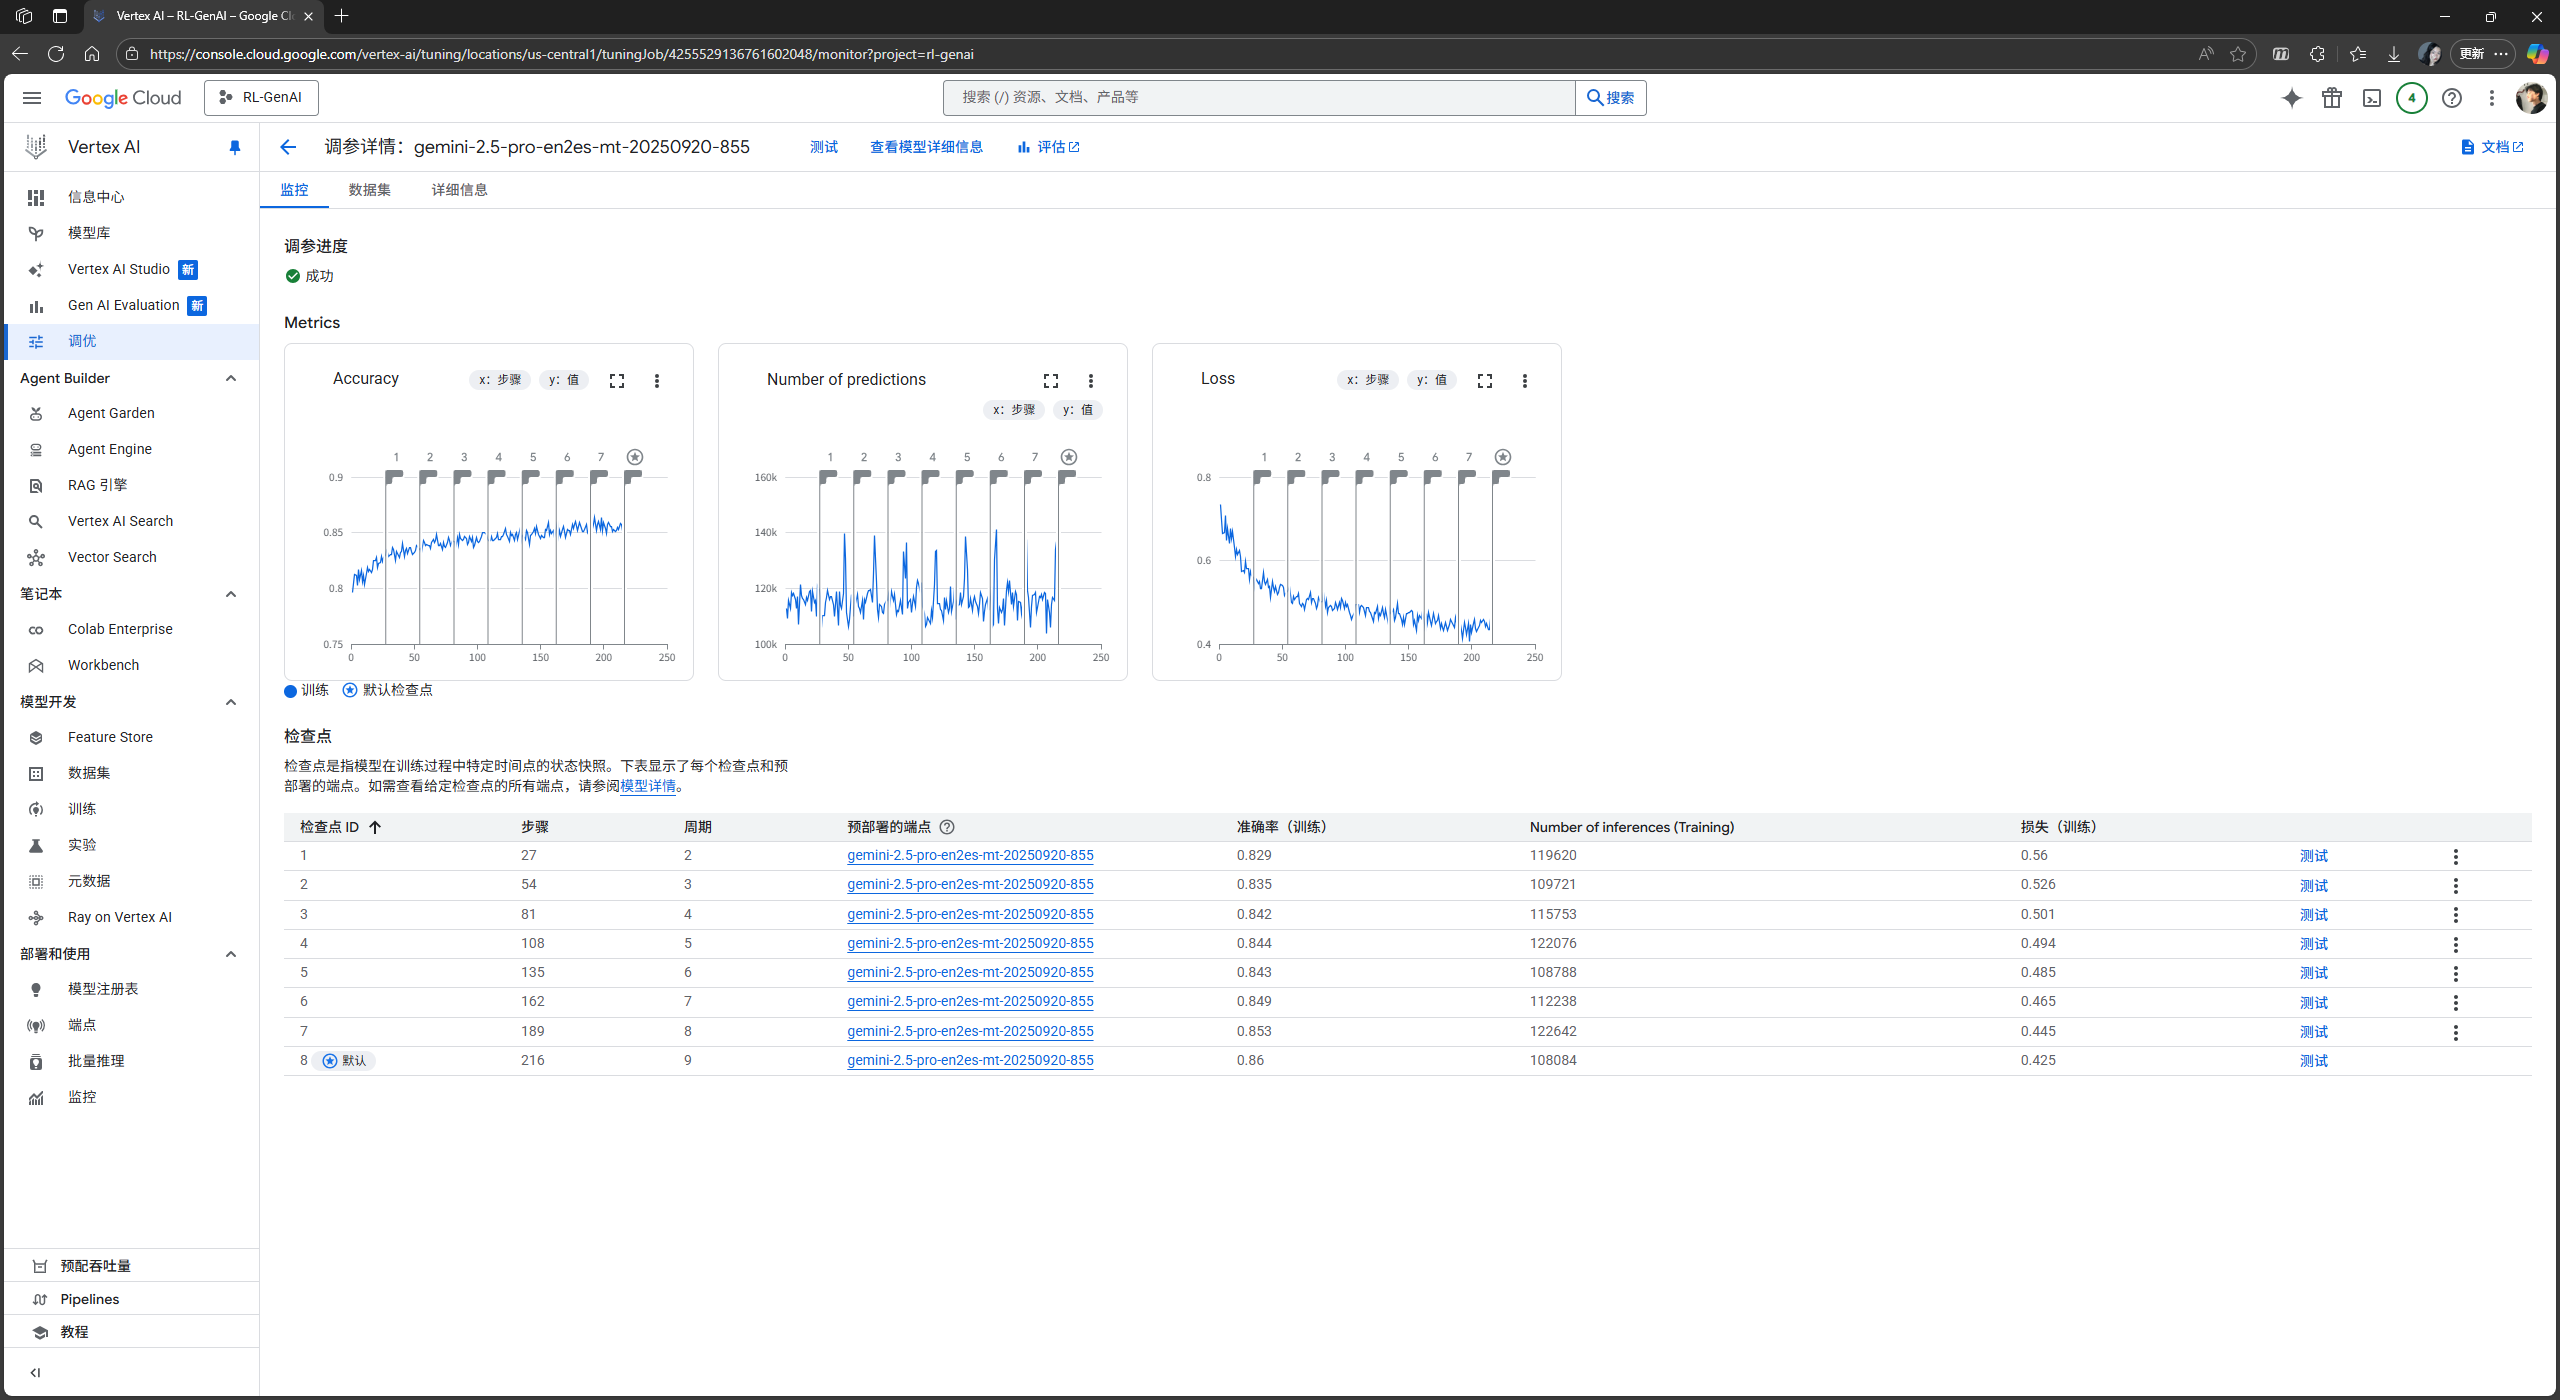Open Vertex AI Studio in the sidebar
The image size is (2560, 1400).
tap(132, 270)
